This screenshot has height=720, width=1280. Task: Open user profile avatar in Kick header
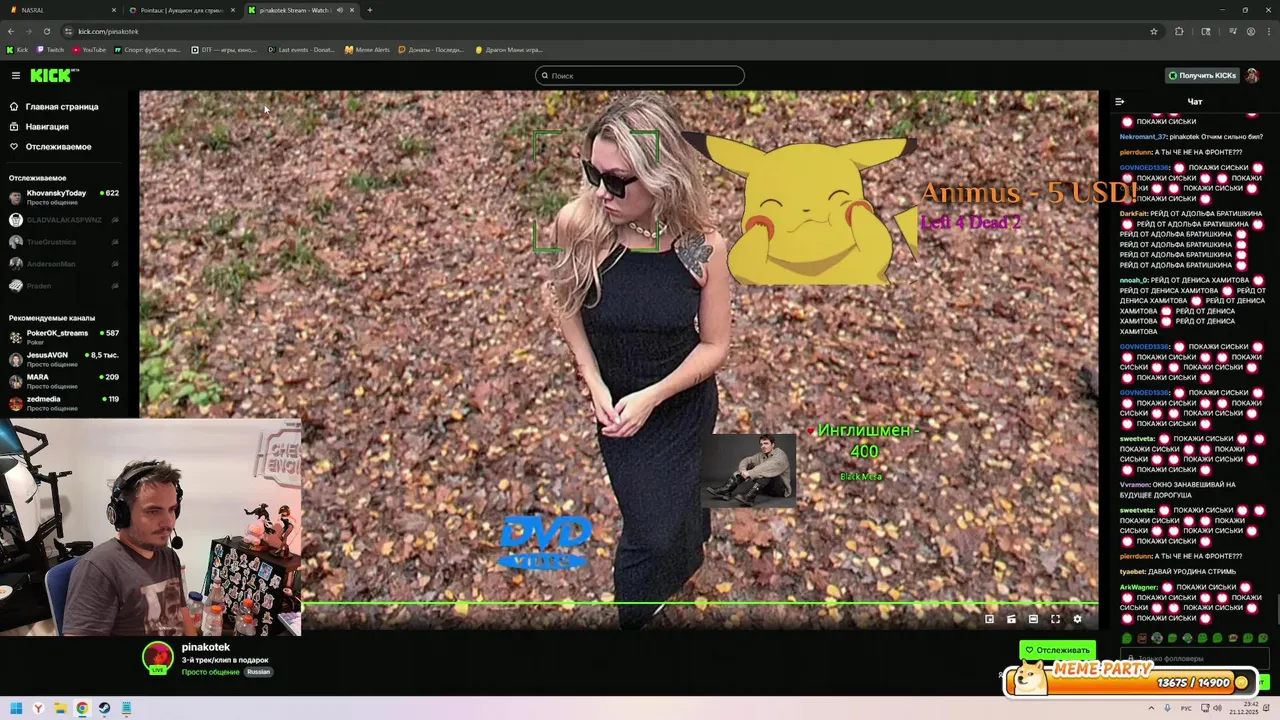point(1252,75)
